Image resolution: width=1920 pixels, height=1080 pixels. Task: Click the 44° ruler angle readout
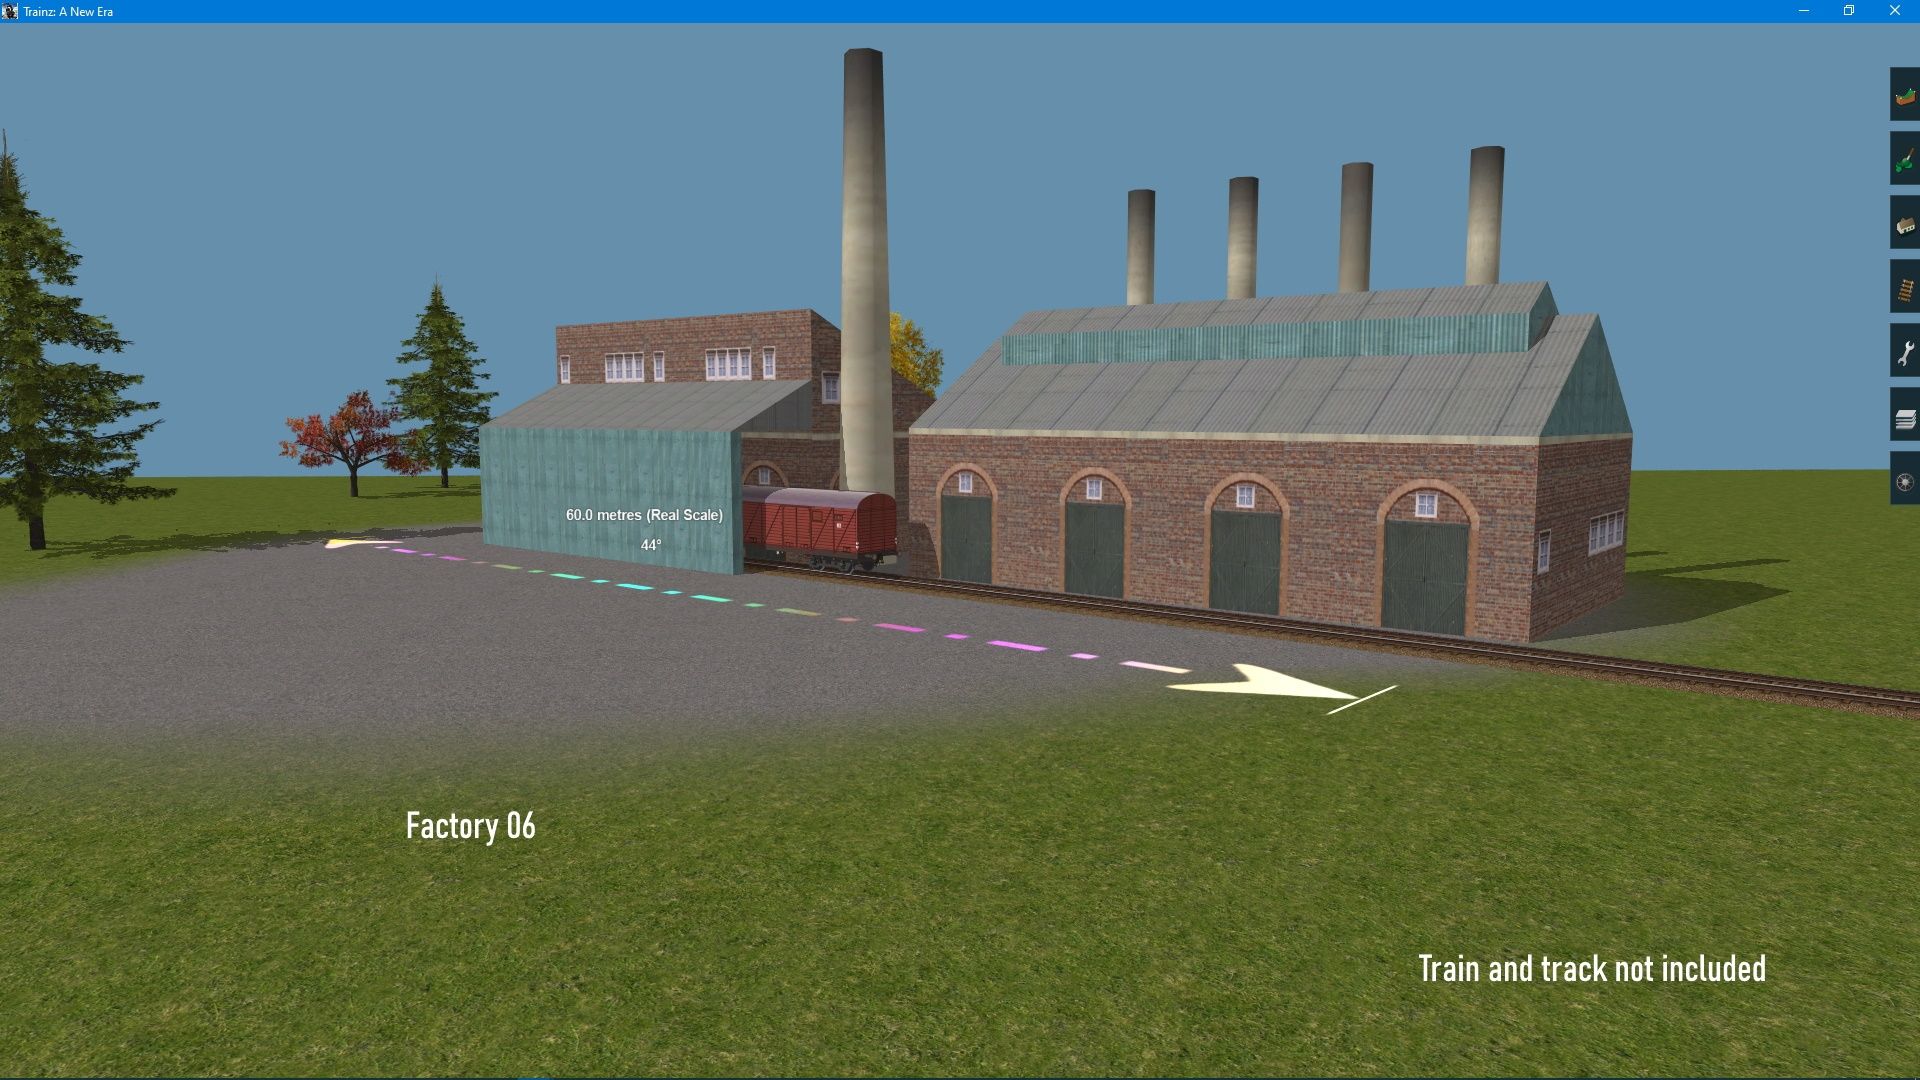tap(651, 545)
